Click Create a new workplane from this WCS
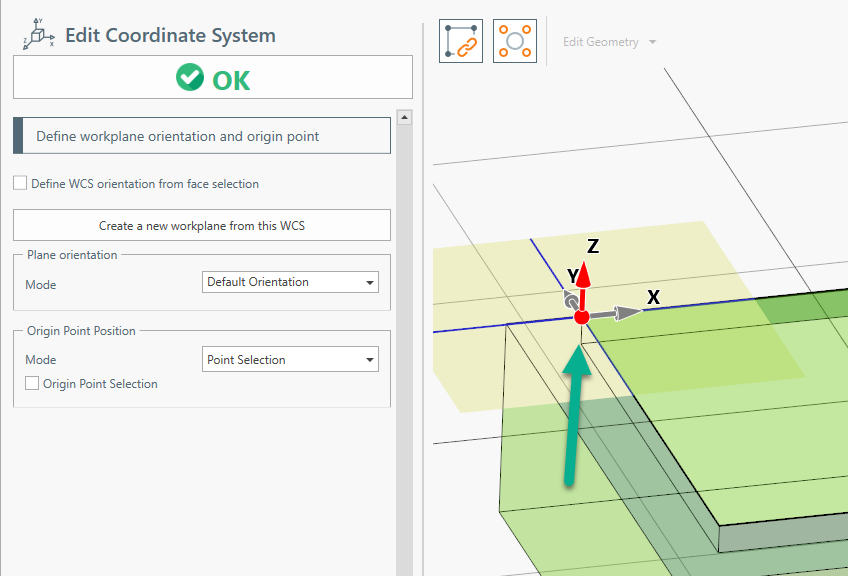848x576 pixels. tap(202, 226)
